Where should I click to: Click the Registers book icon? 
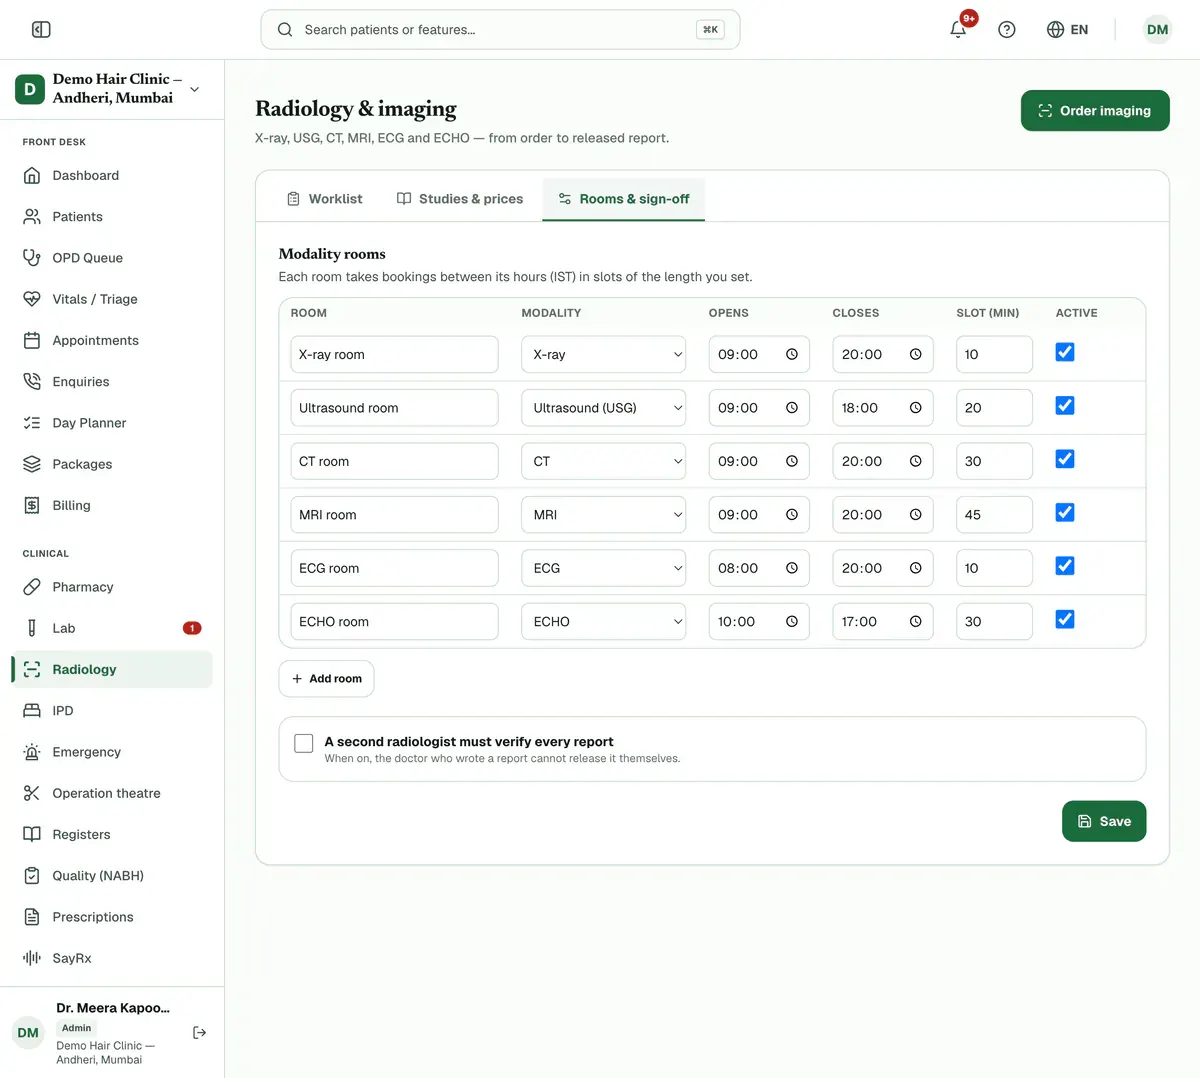(32, 834)
